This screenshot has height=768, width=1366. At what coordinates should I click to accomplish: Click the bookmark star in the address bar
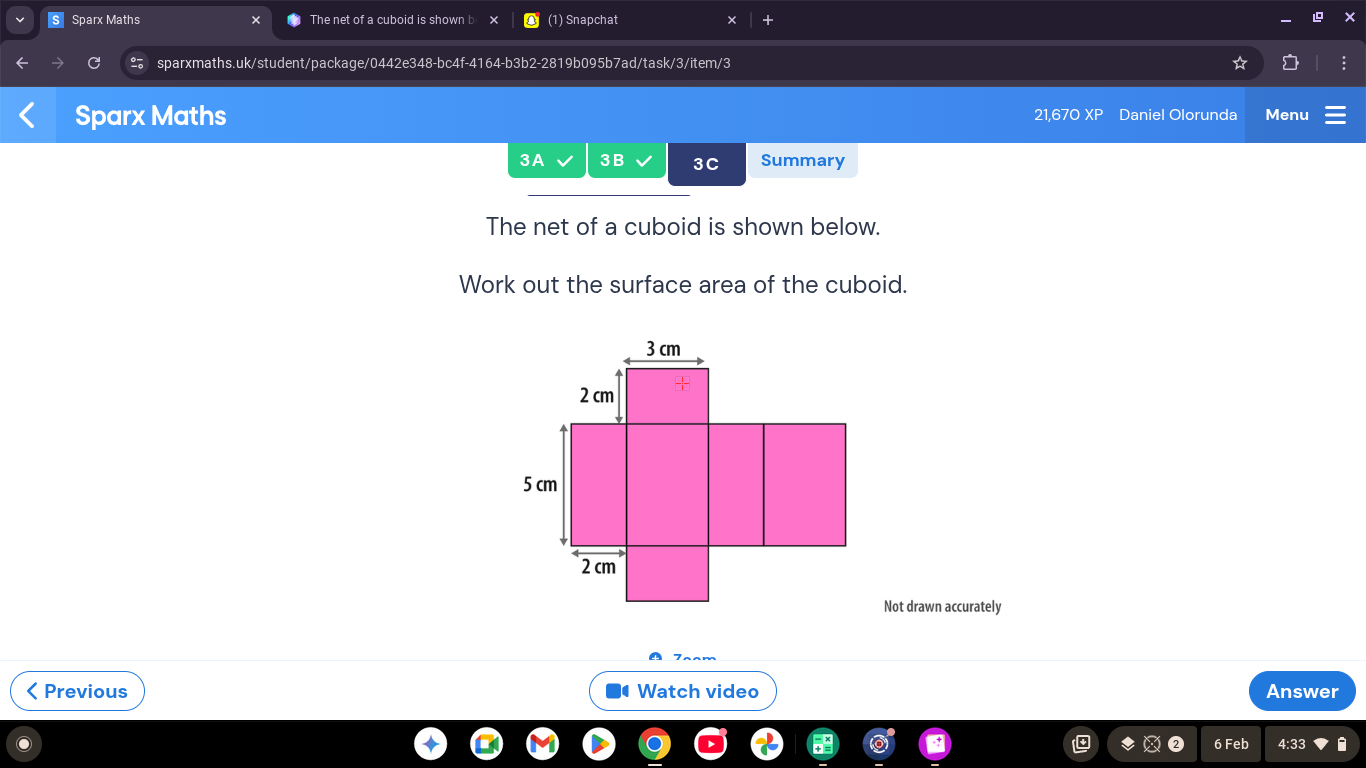click(x=1240, y=62)
